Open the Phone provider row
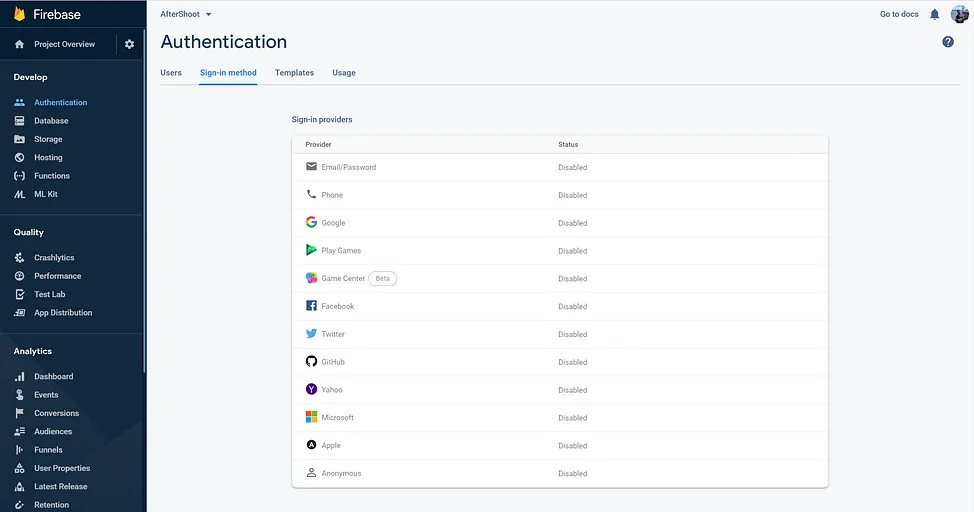 [x=560, y=195]
